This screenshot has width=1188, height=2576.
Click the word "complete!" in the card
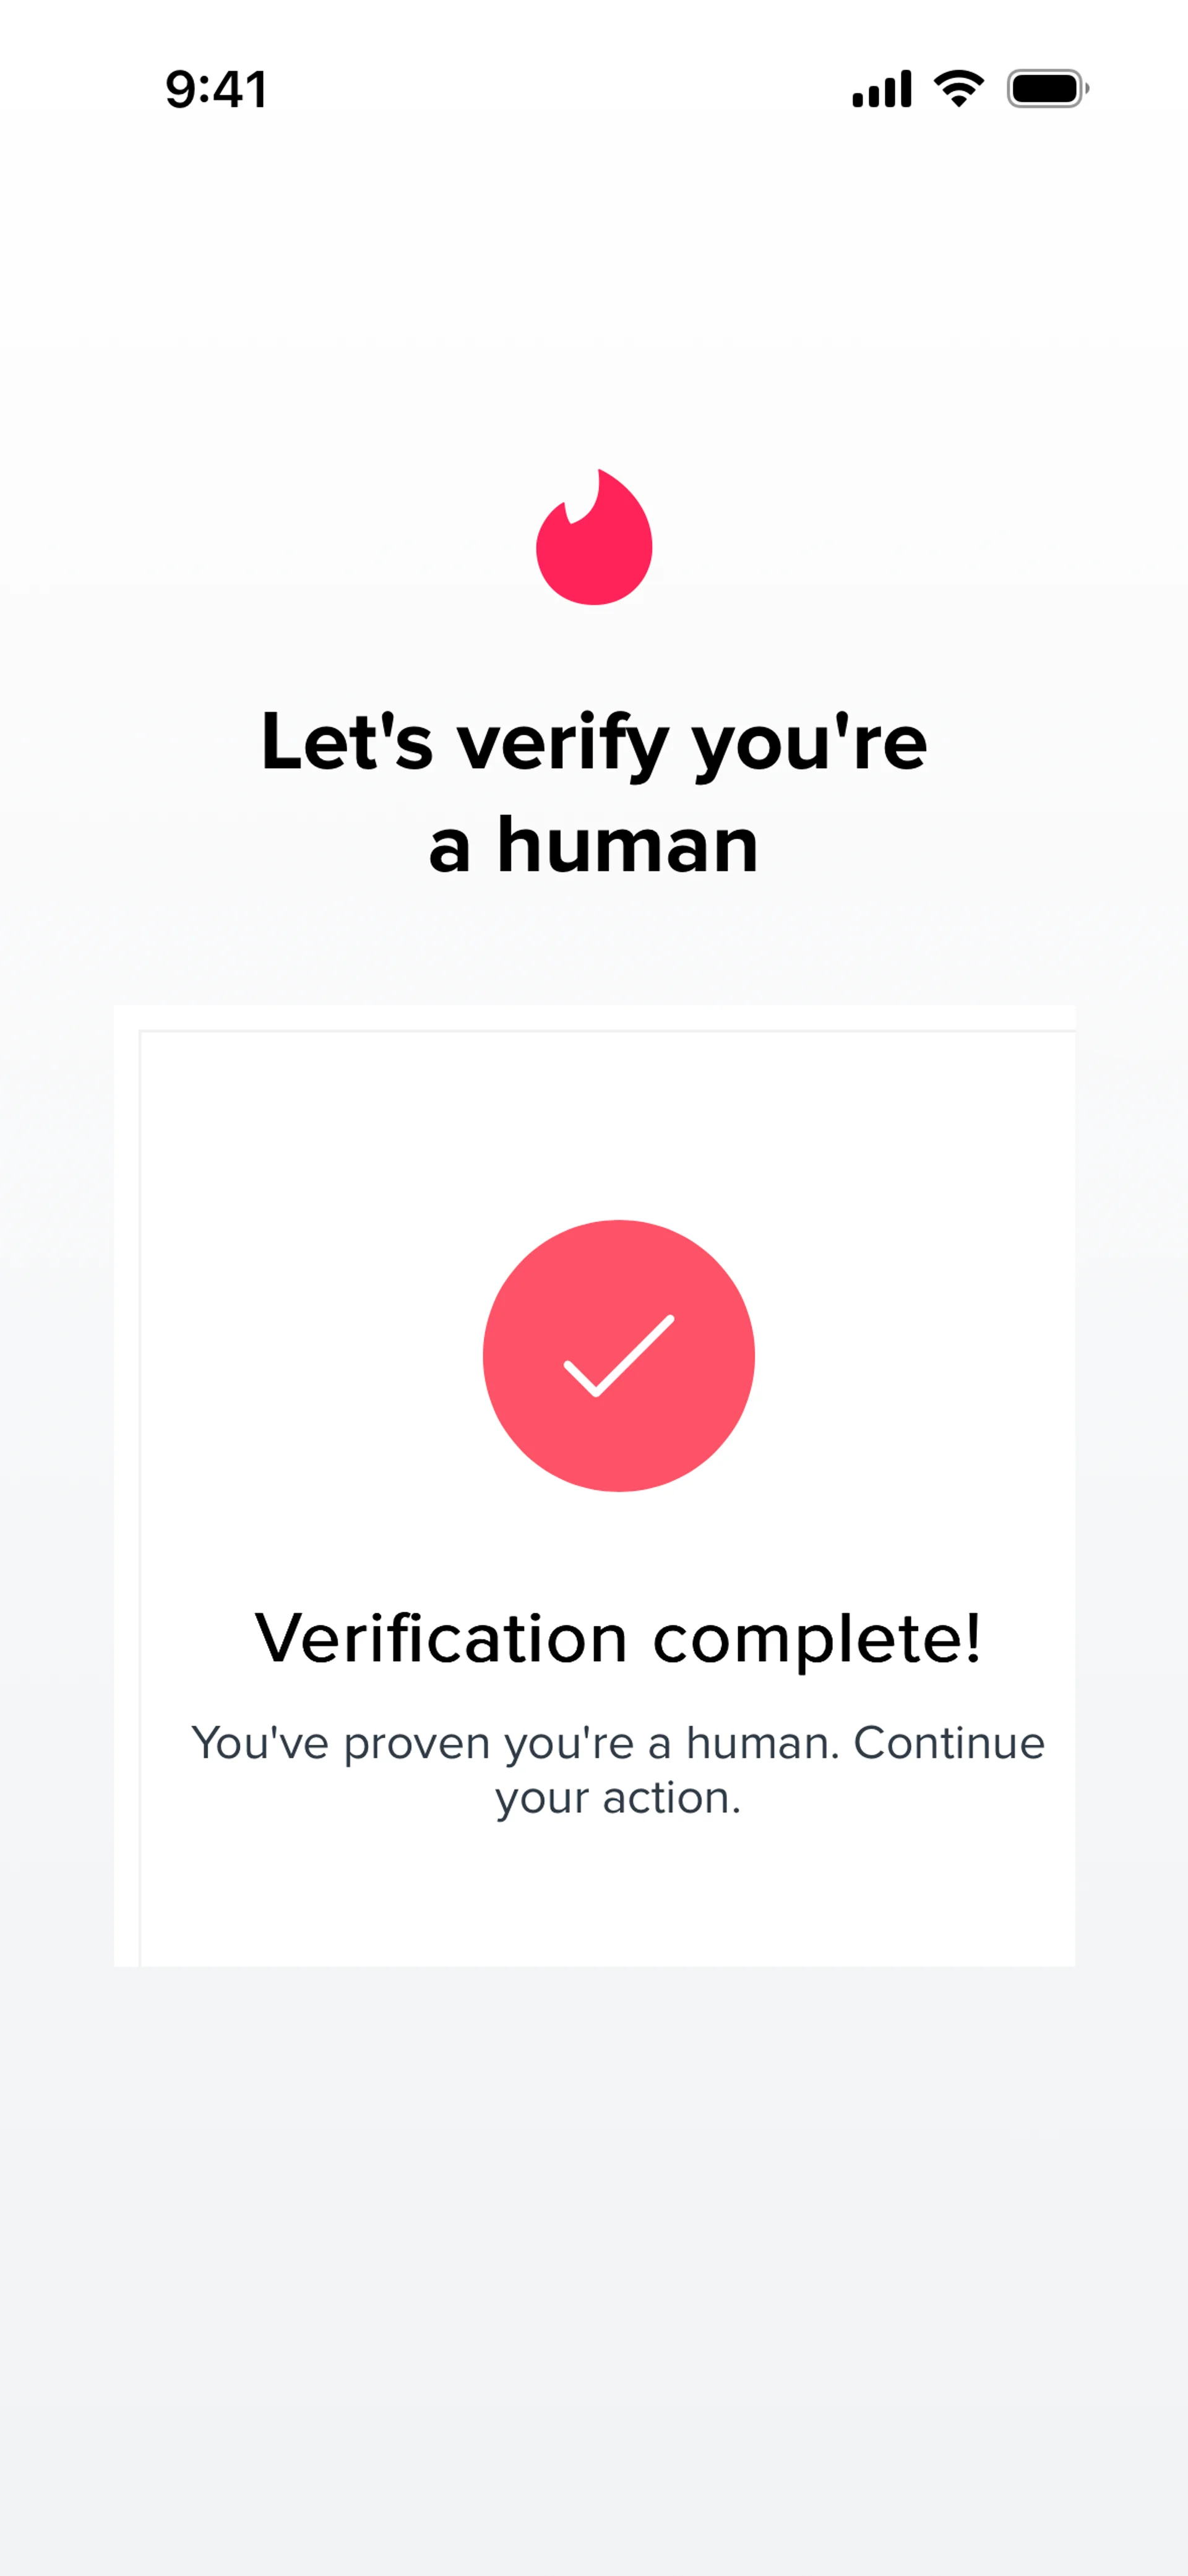[x=817, y=1639]
